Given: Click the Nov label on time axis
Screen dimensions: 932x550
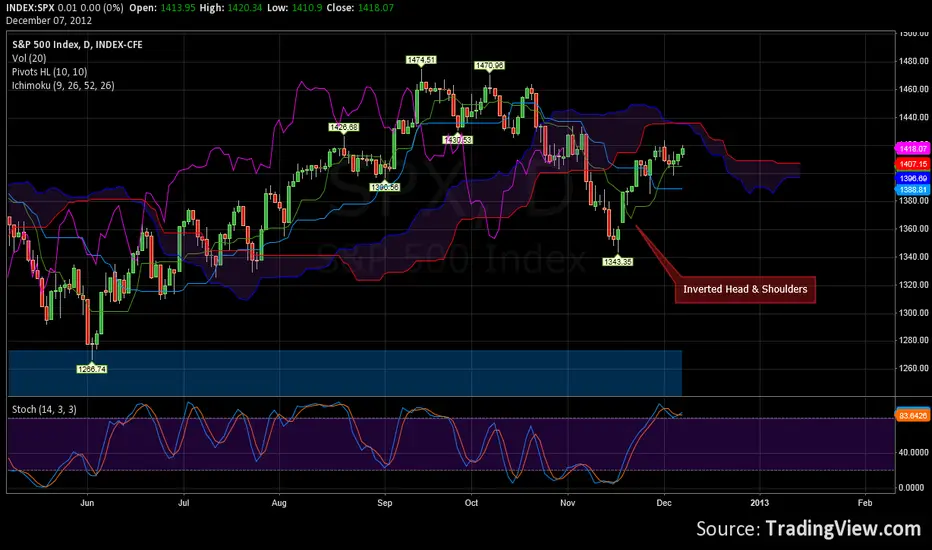Looking at the screenshot, I should (x=568, y=503).
